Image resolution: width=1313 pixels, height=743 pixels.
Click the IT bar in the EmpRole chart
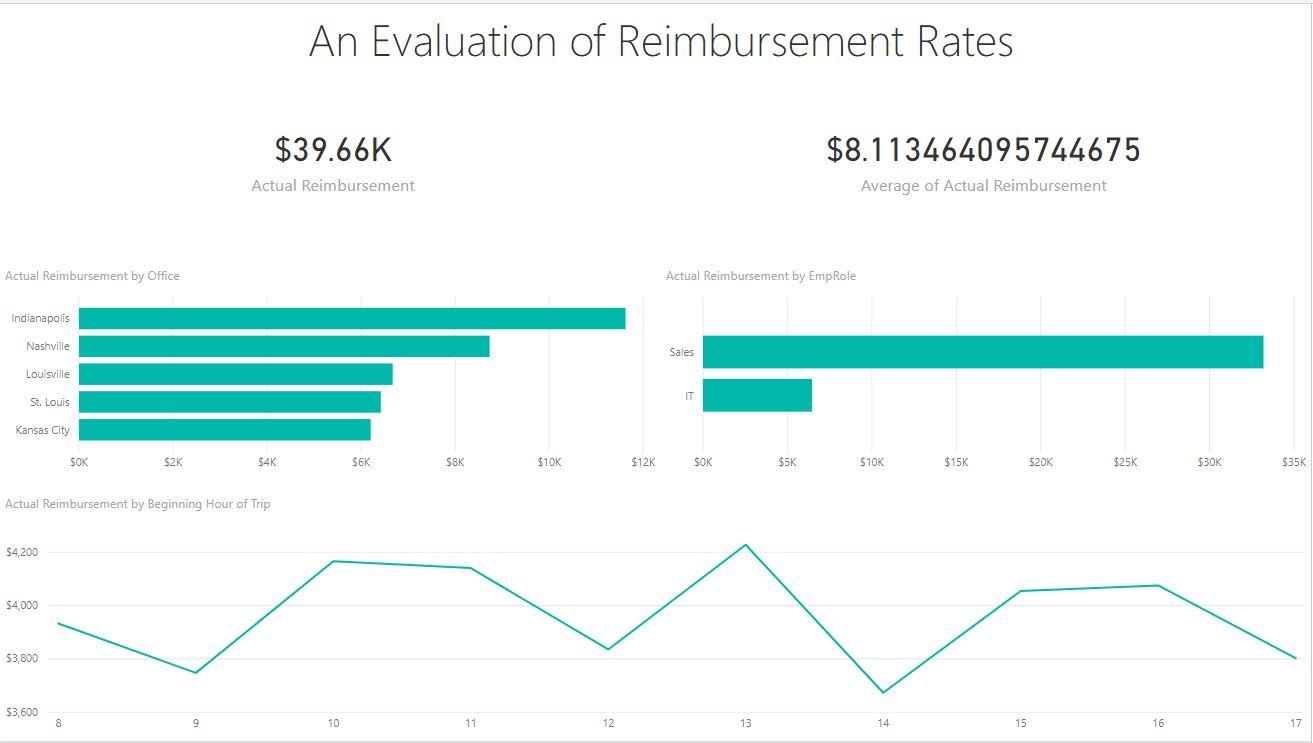[757, 394]
